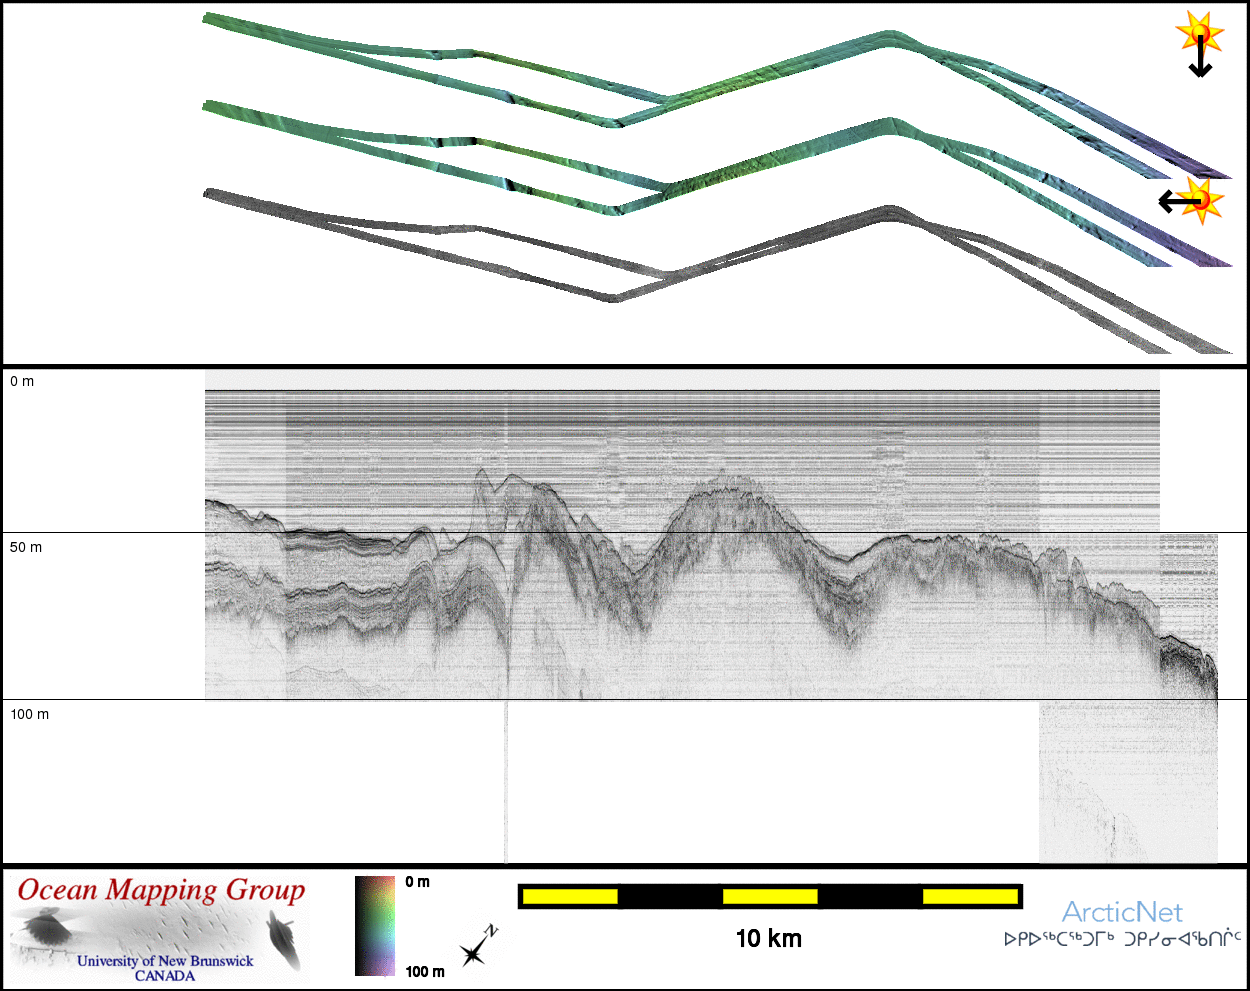Click the first yellow scale bar segment
The height and width of the screenshot is (991, 1250).
coord(570,897)
